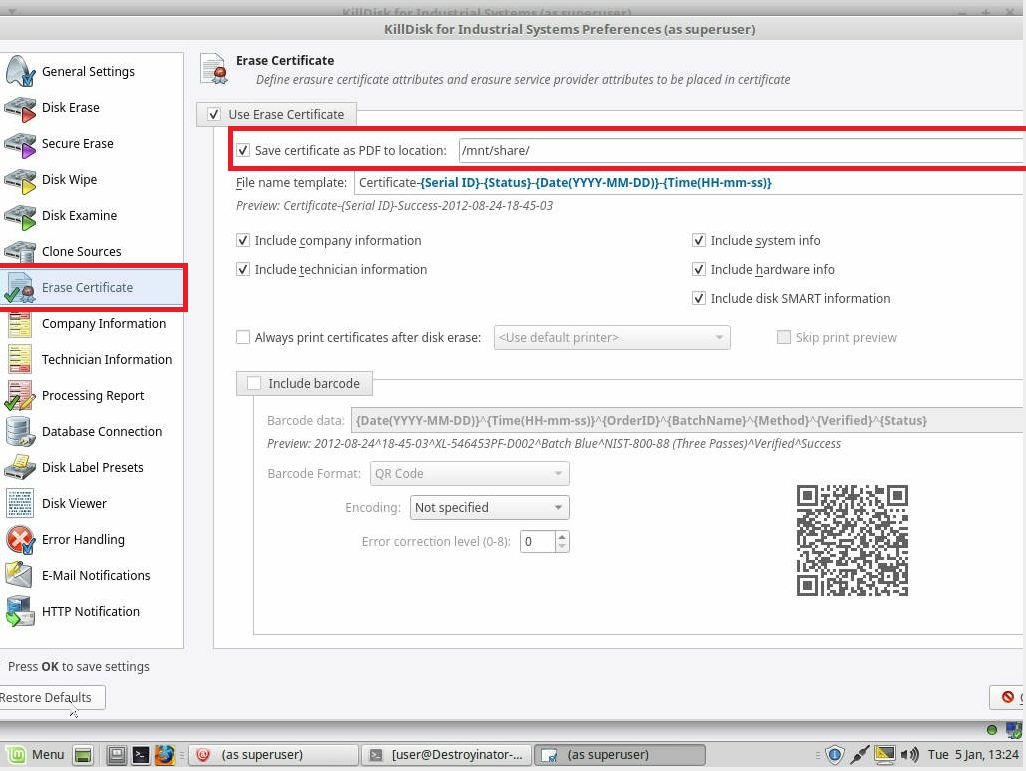
Task: Click the display monitor tray icon
Action: coord(885,755)
